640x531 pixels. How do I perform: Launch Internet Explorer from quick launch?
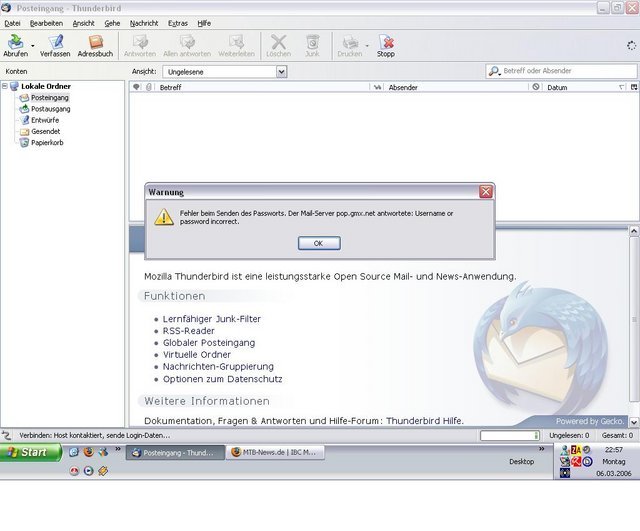coord(74,452)
